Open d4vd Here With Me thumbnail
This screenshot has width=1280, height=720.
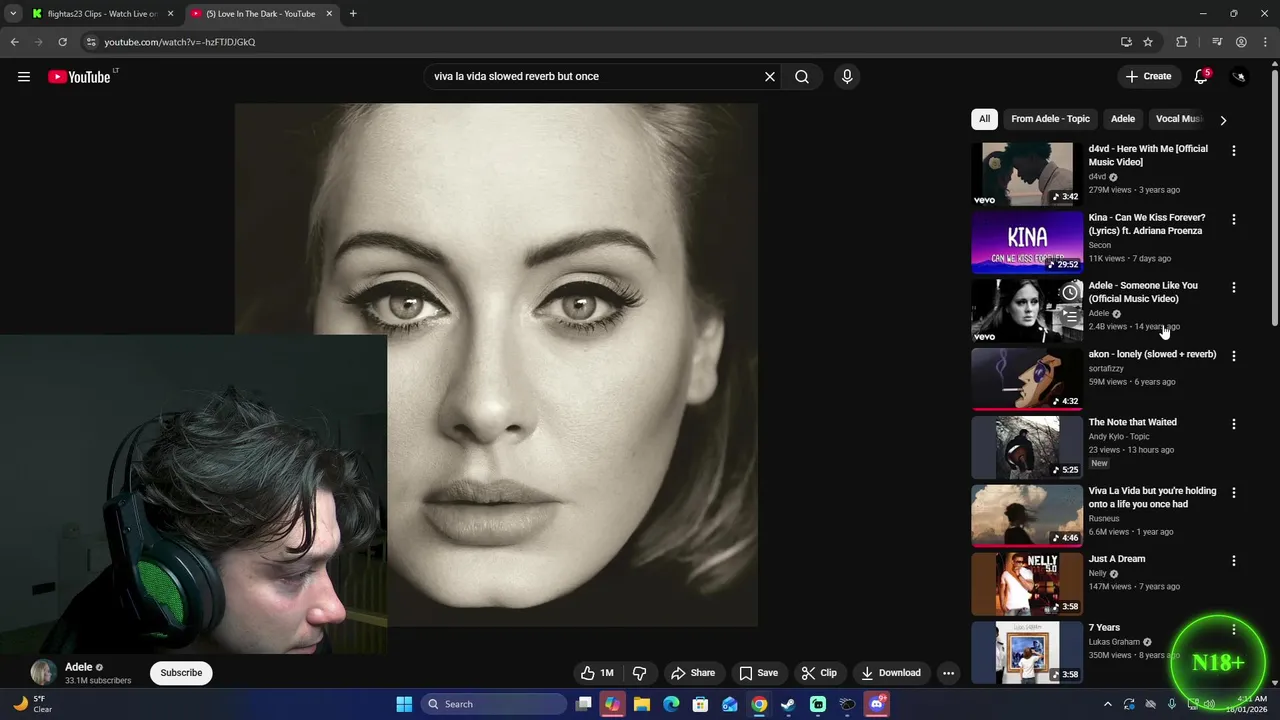[1027, 174]
